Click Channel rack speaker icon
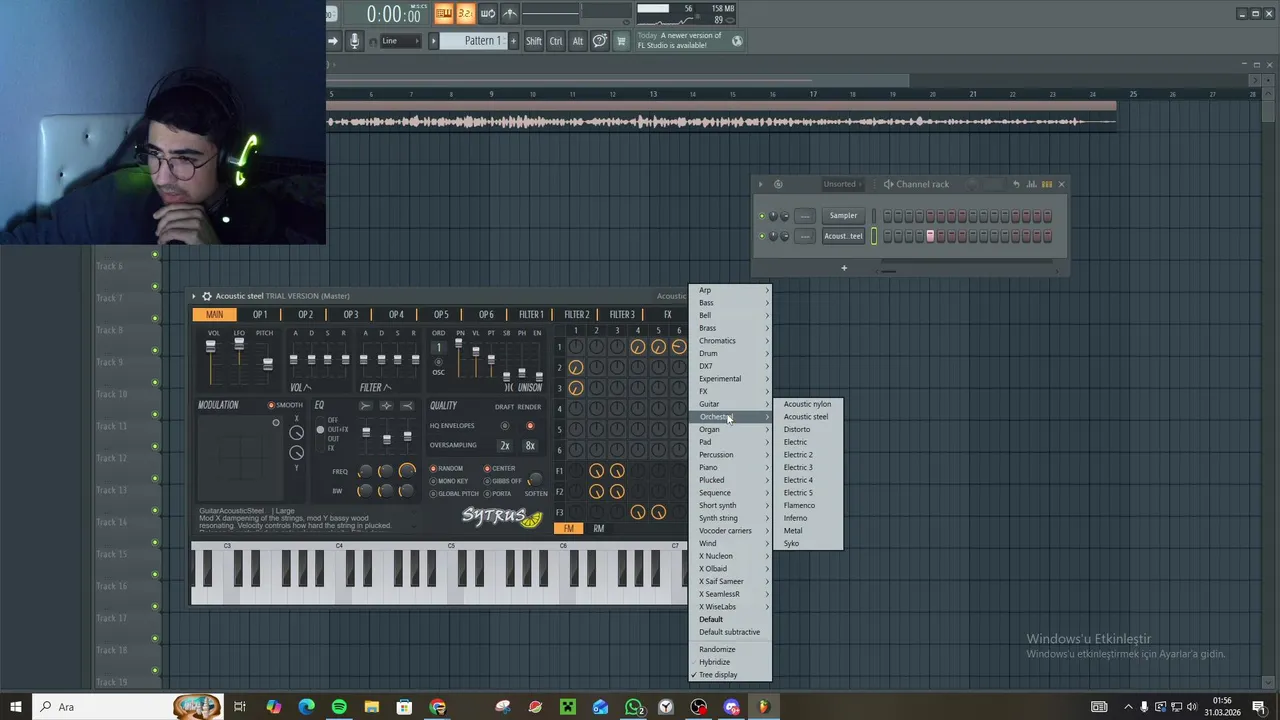The width and height of the screenshot is (1280, 720). pos(888,184)
